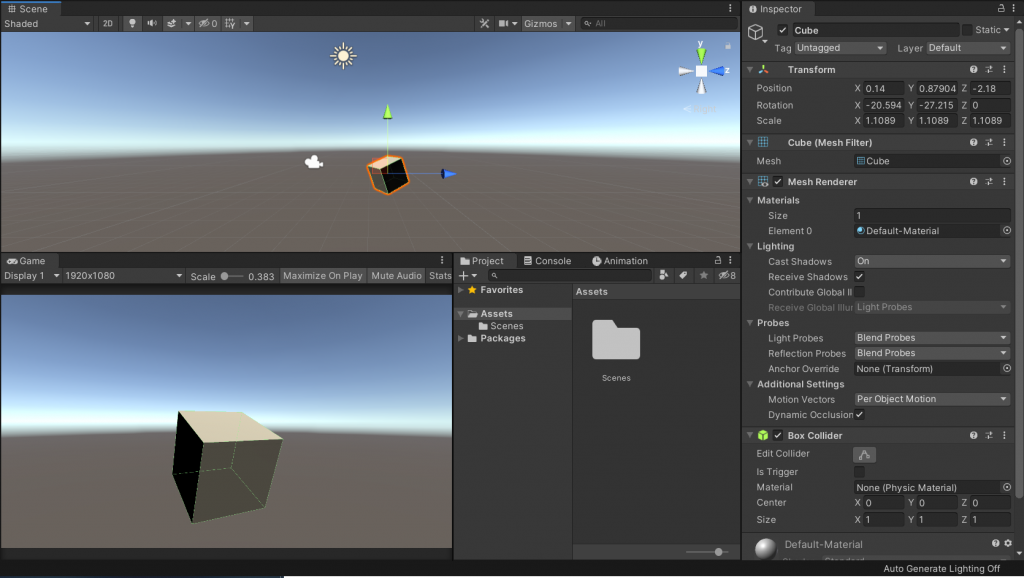1024x578 pixels.
Task: Open the Display 1 dropdown in Game view
Action: [31, 276]
